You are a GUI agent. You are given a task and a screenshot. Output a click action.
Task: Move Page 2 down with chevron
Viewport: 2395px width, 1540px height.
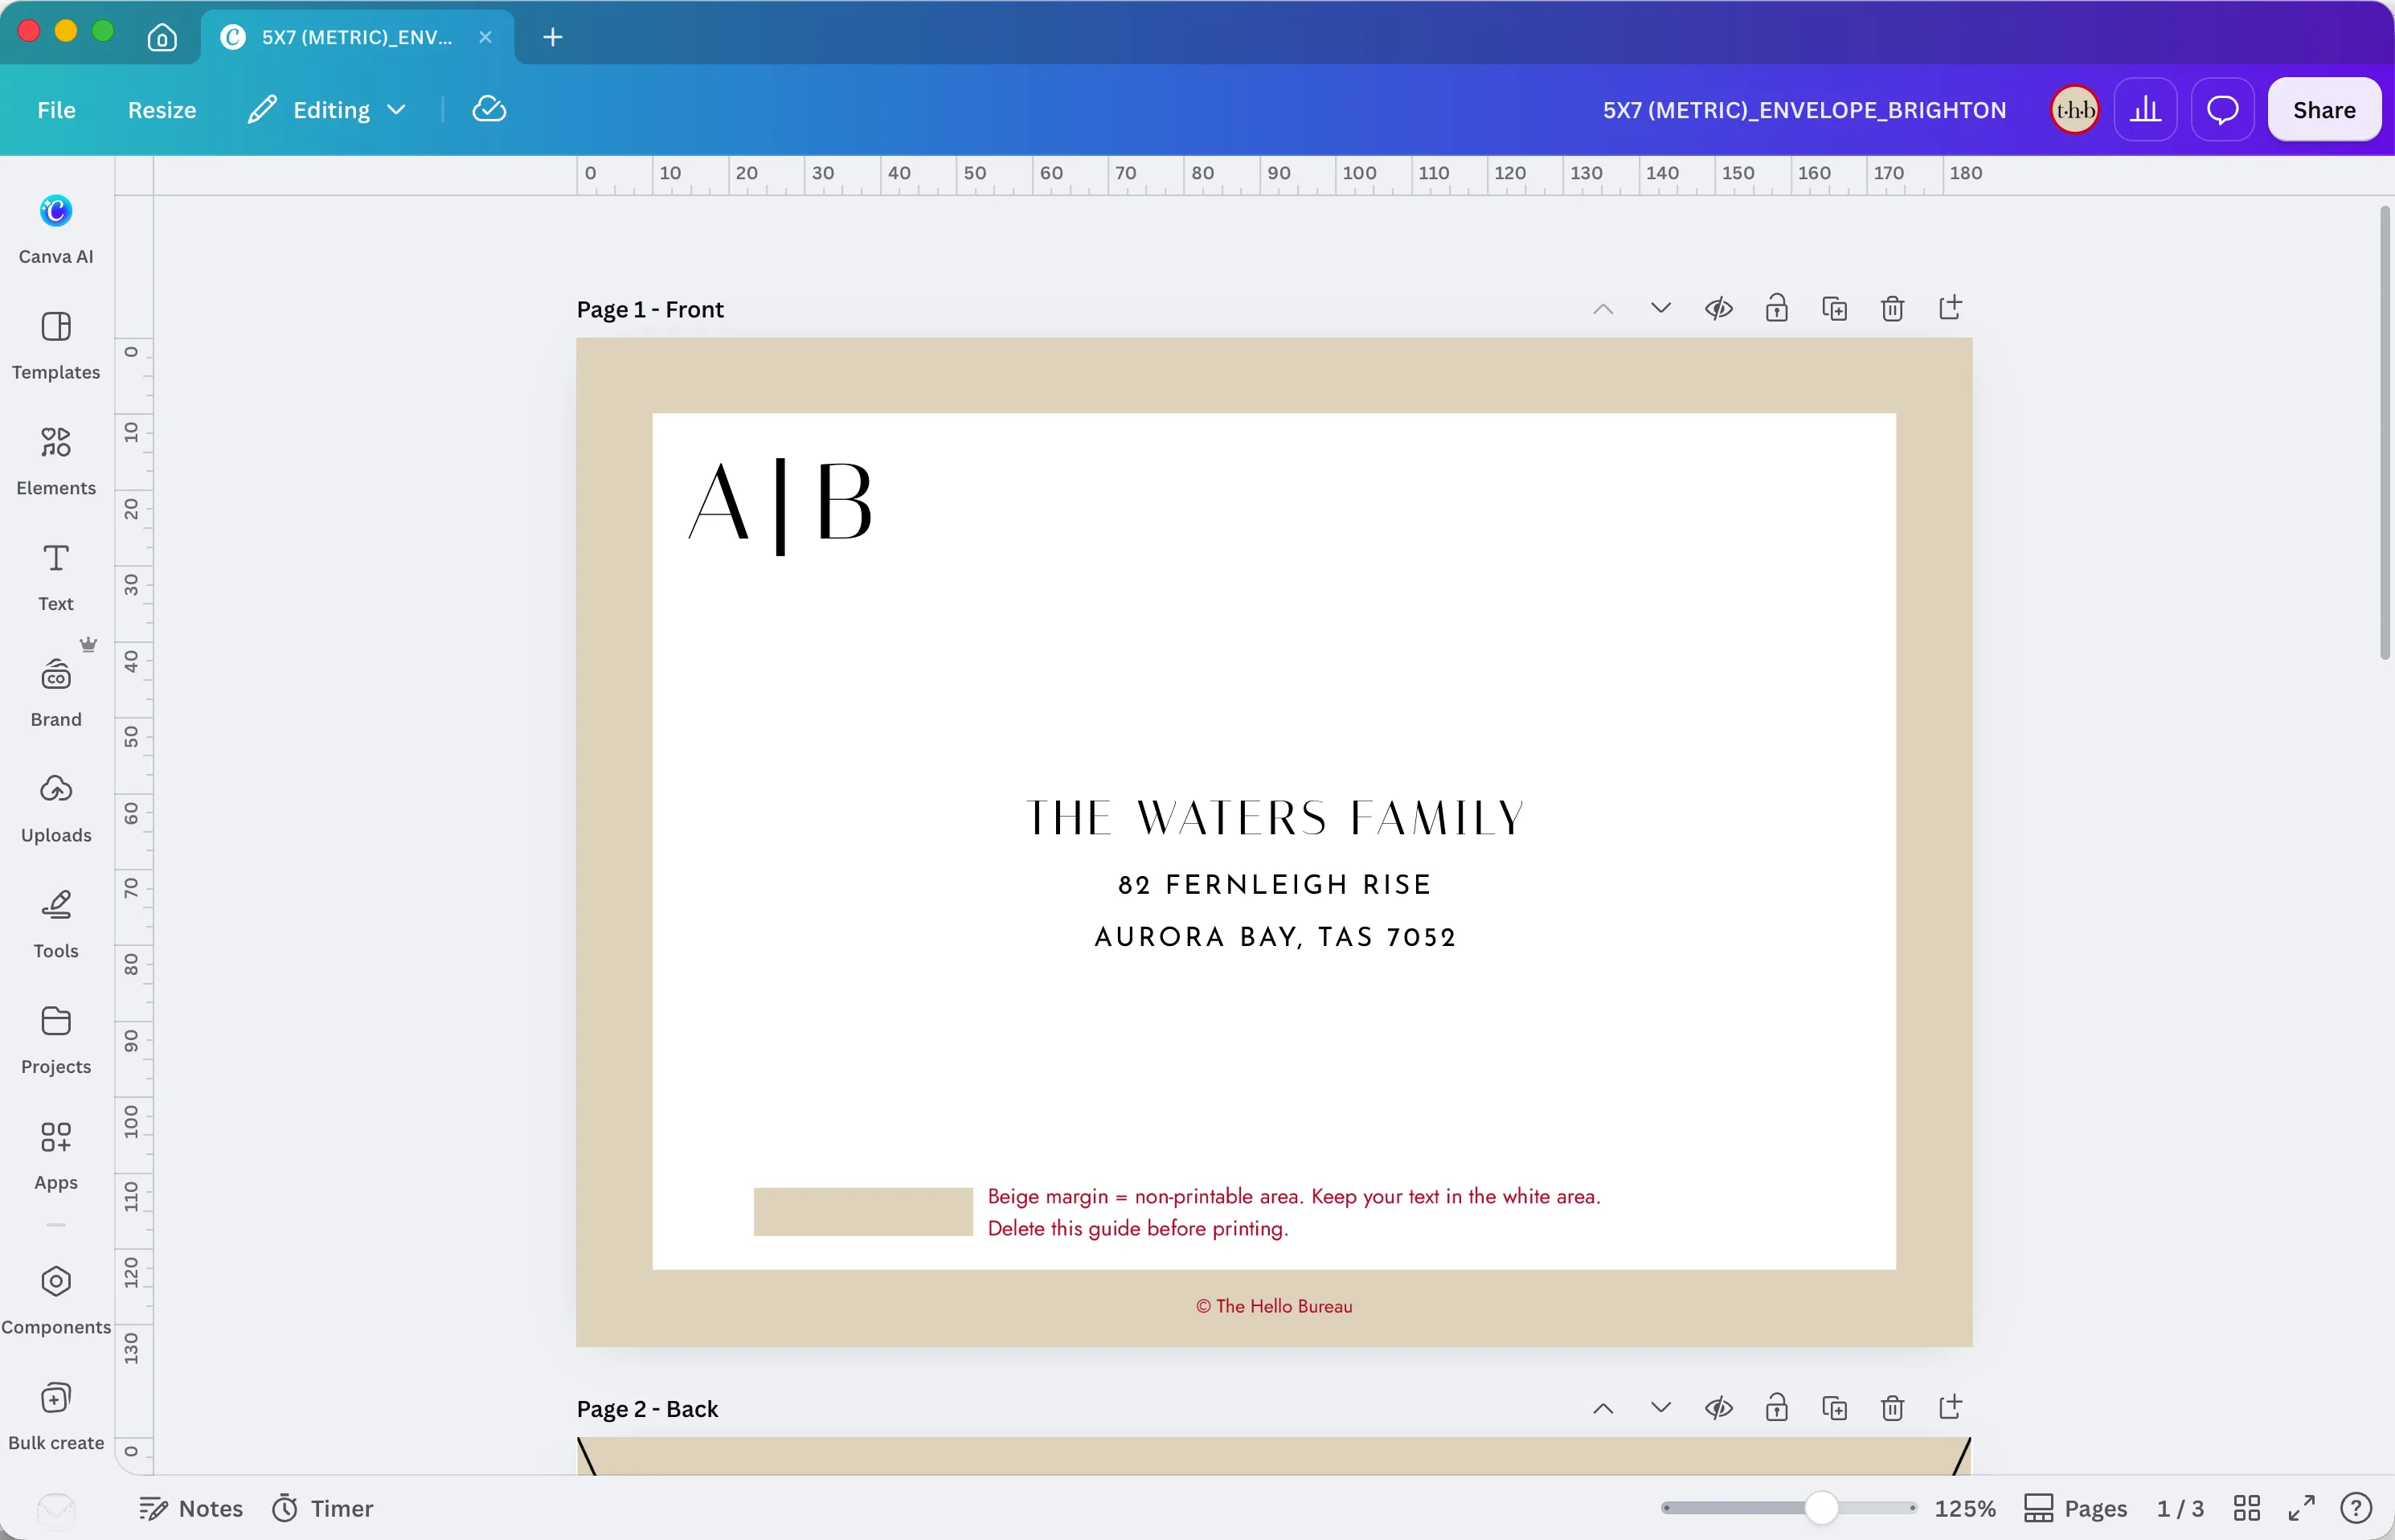pyautogui.click(x=1660, y=1408)
